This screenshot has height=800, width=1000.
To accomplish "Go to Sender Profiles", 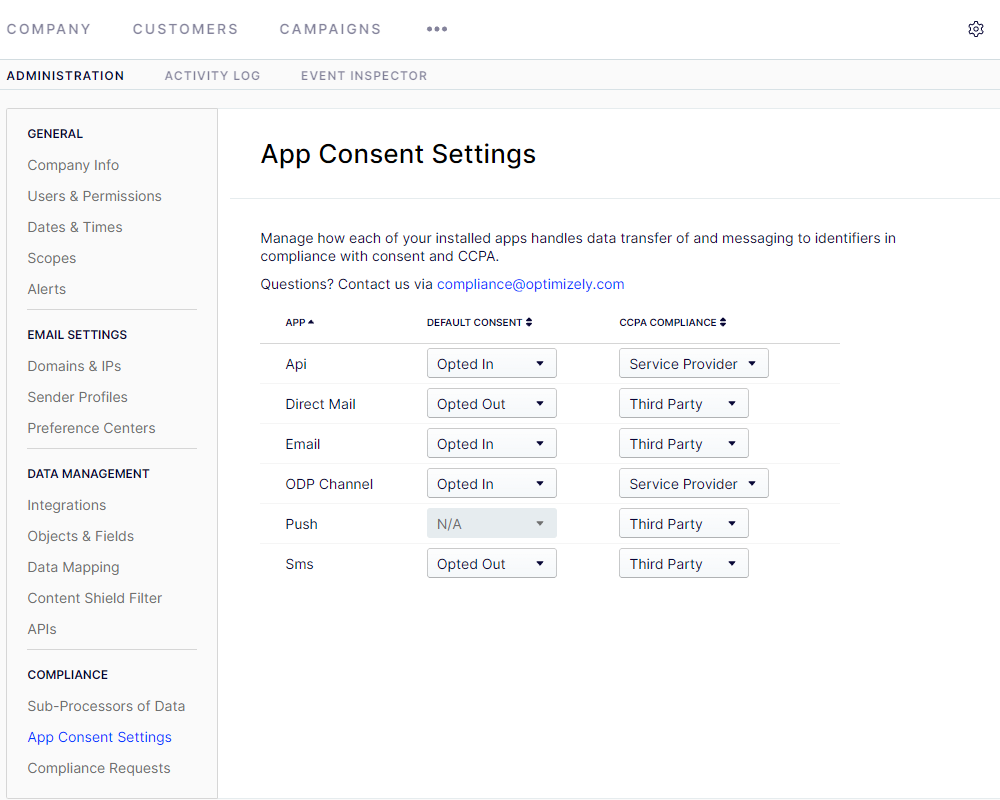I will (x=78, y=397).
